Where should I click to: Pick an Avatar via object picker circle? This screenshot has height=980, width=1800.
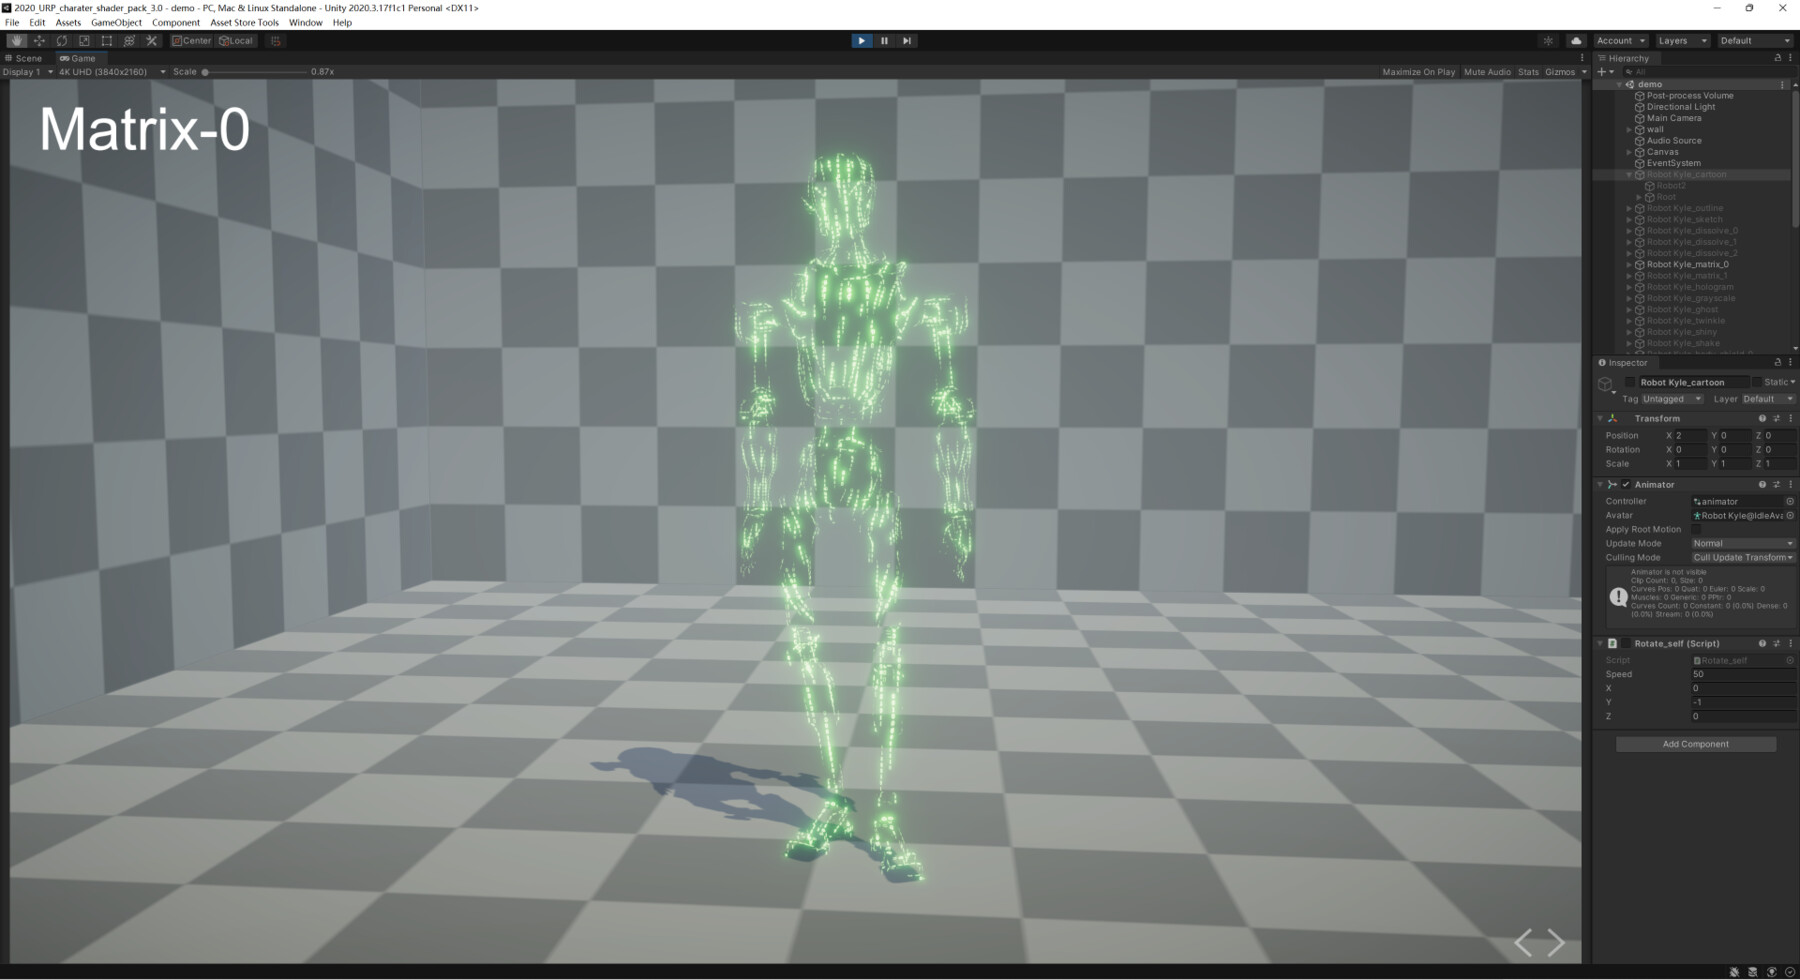coord(1790,516)
